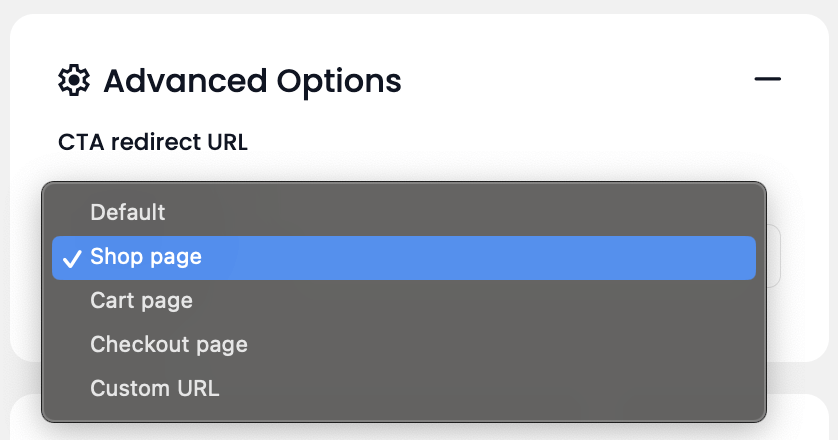The image size is (838, 440).
Task: Collapse the Advanced Options section with the minus icon
Action: [x=767, y=79]
